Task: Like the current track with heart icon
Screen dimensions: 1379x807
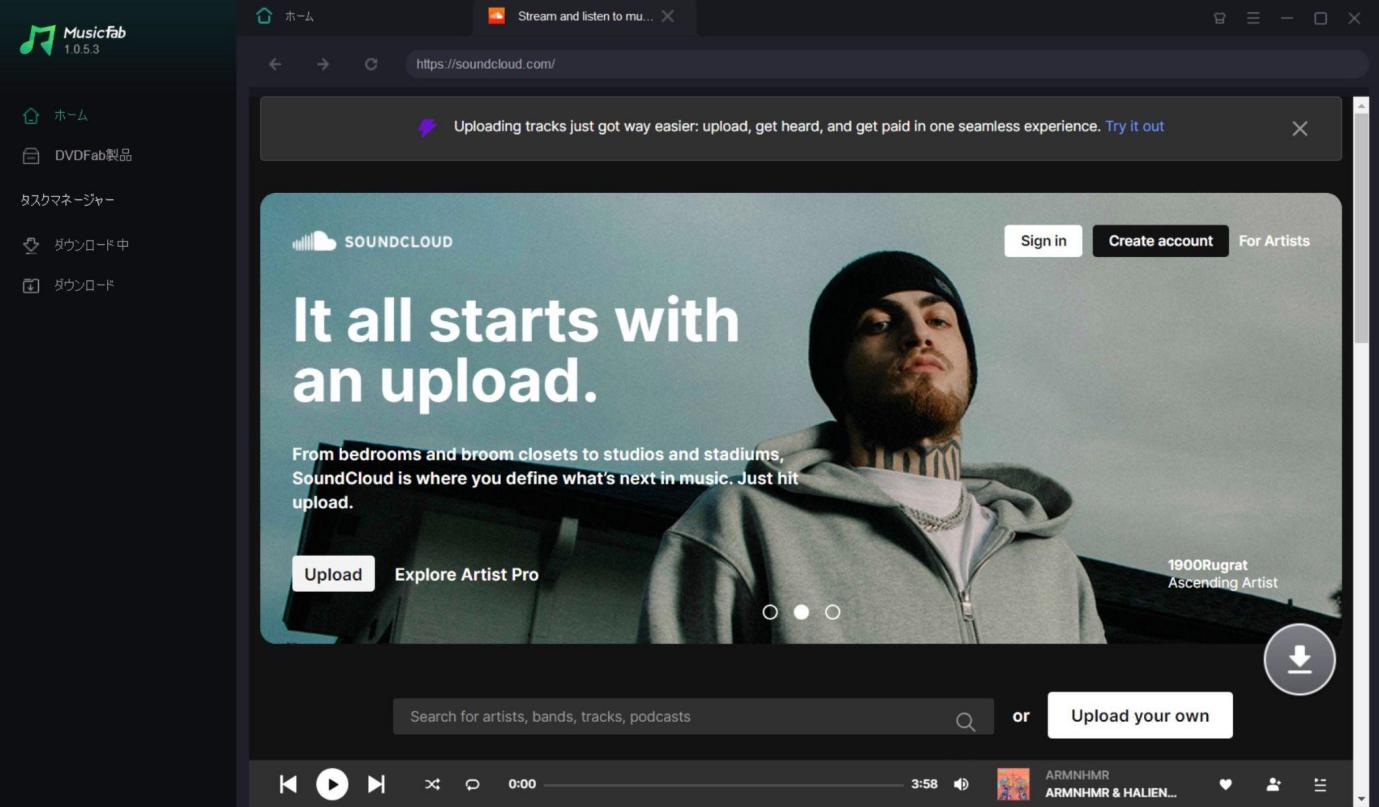Action: (x=1226, y=785)
